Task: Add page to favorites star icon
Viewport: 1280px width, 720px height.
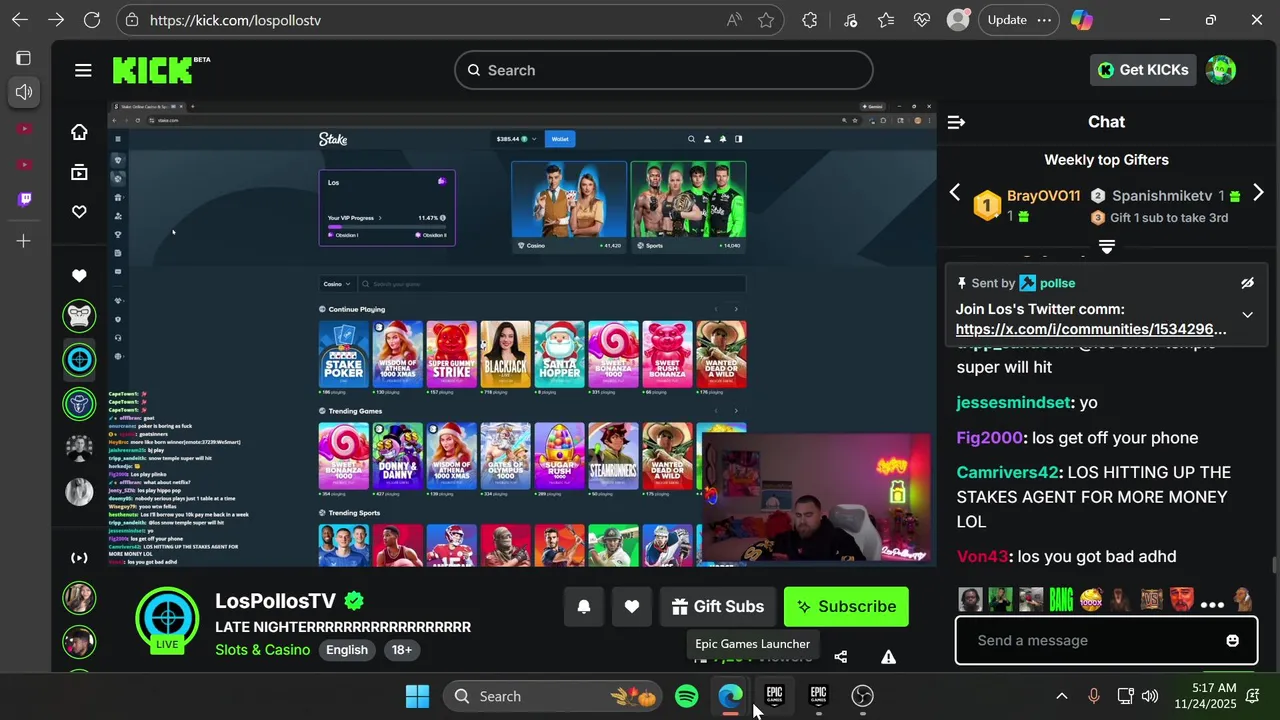Action: click(x=766, y=20)
